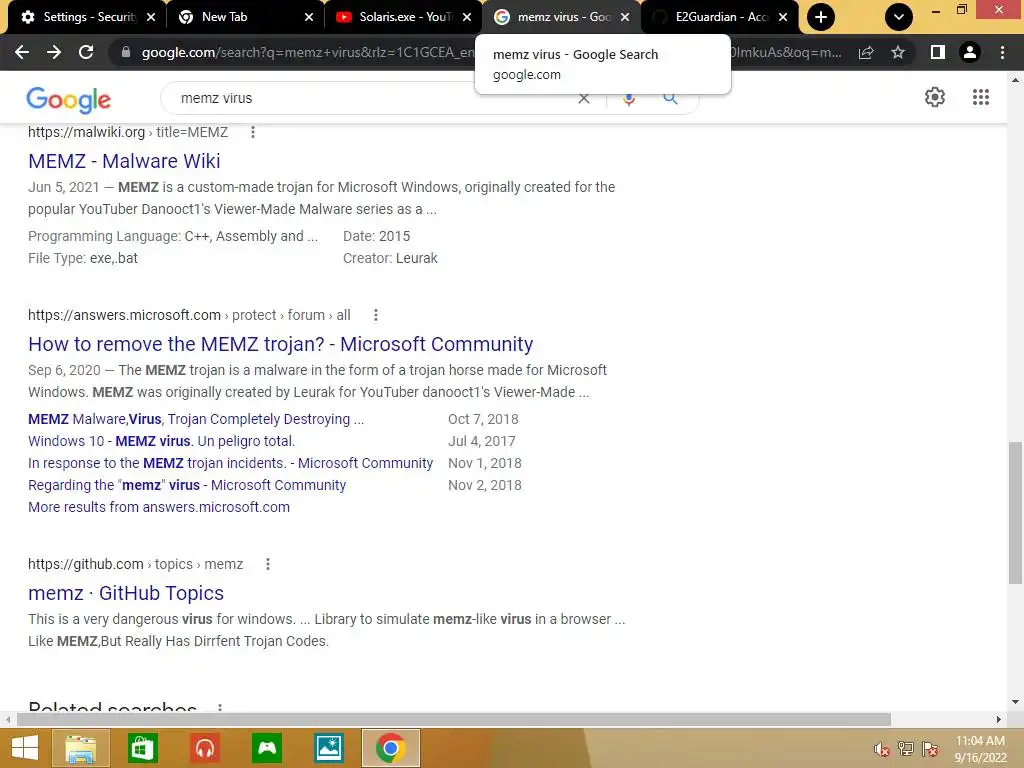The width and height of the screenshot is (1024, 768).
Task: Open the tab search dropdown arrow
Action: tap(899, 17)
